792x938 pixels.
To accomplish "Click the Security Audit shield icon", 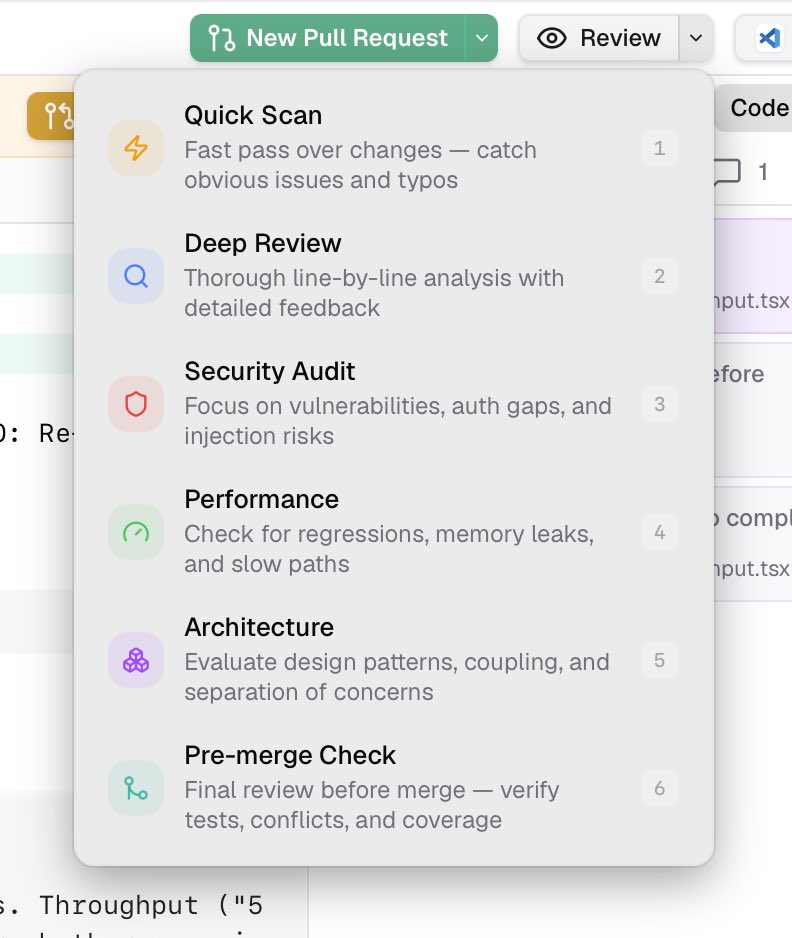I will tap(136, 404).
